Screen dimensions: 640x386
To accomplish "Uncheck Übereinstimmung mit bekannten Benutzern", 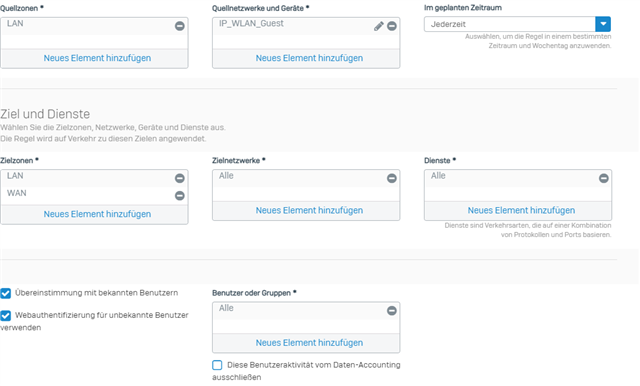I will point(6,293).
